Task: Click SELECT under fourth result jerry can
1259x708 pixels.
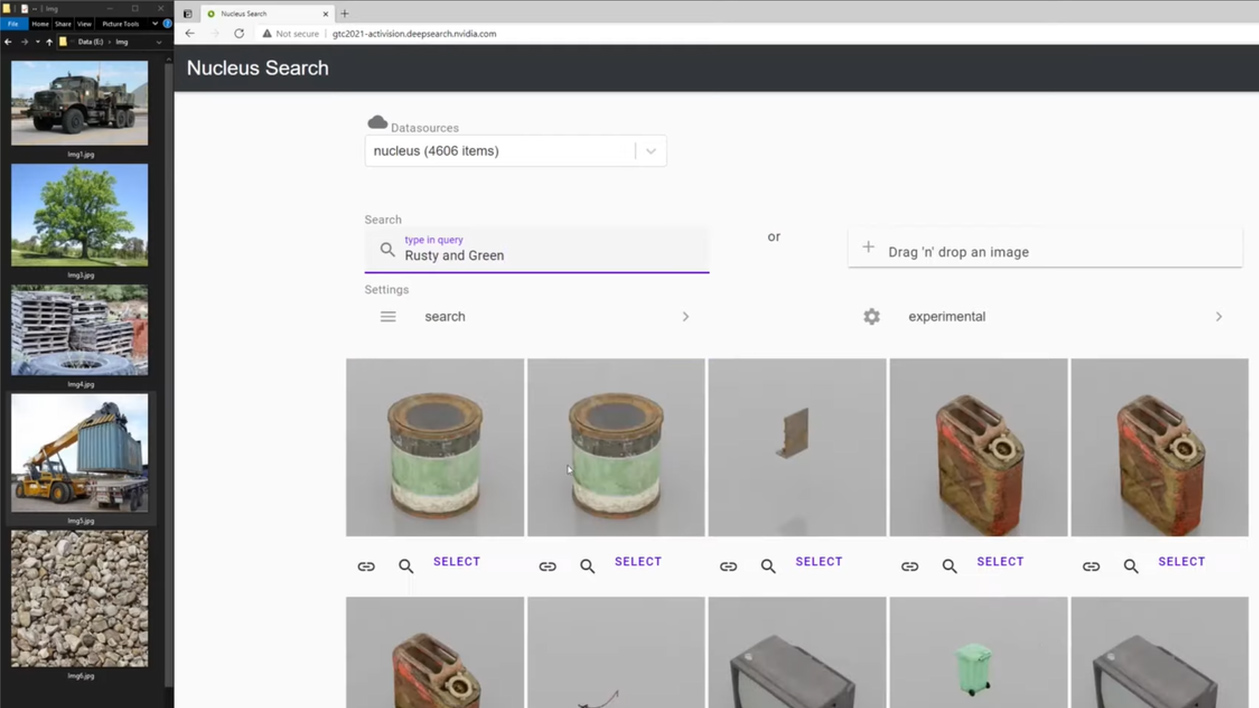Action: pos(1000,562)
